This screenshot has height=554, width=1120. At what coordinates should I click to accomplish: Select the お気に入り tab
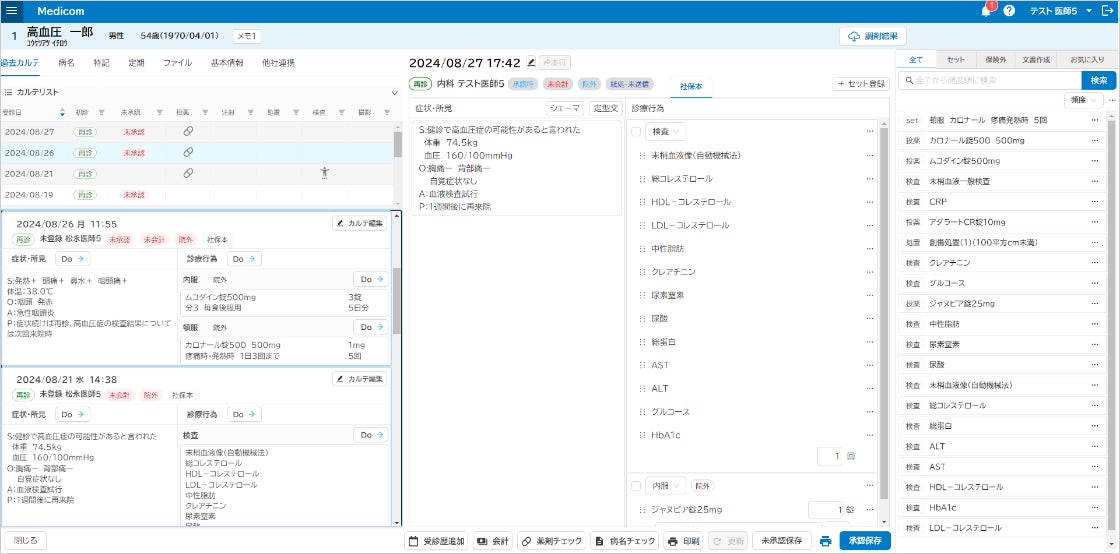[1086, 60]
